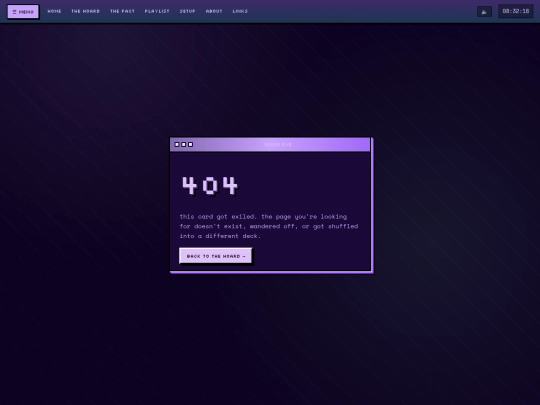Visit the About nav link

(214, 11)
